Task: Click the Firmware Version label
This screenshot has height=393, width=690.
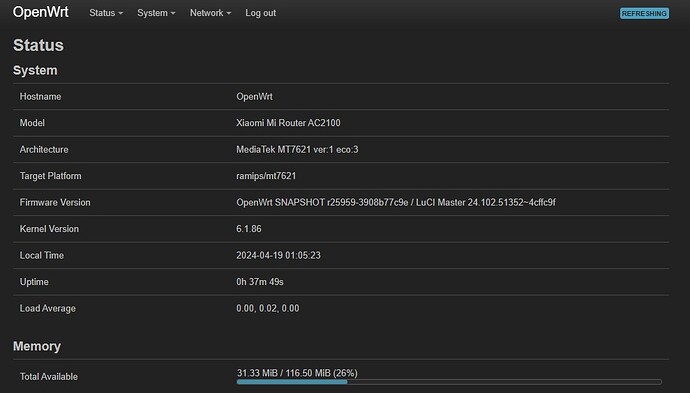Action: pyautogui.click(x=55, y=202)
